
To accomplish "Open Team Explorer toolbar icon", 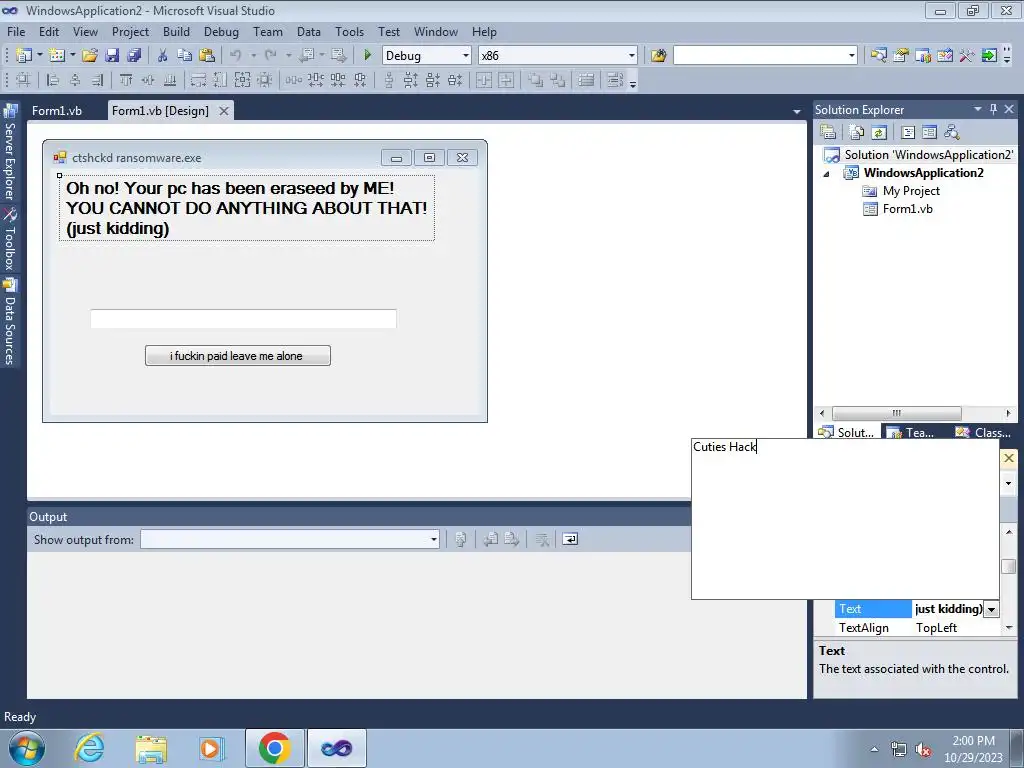I will click(923, 56).
